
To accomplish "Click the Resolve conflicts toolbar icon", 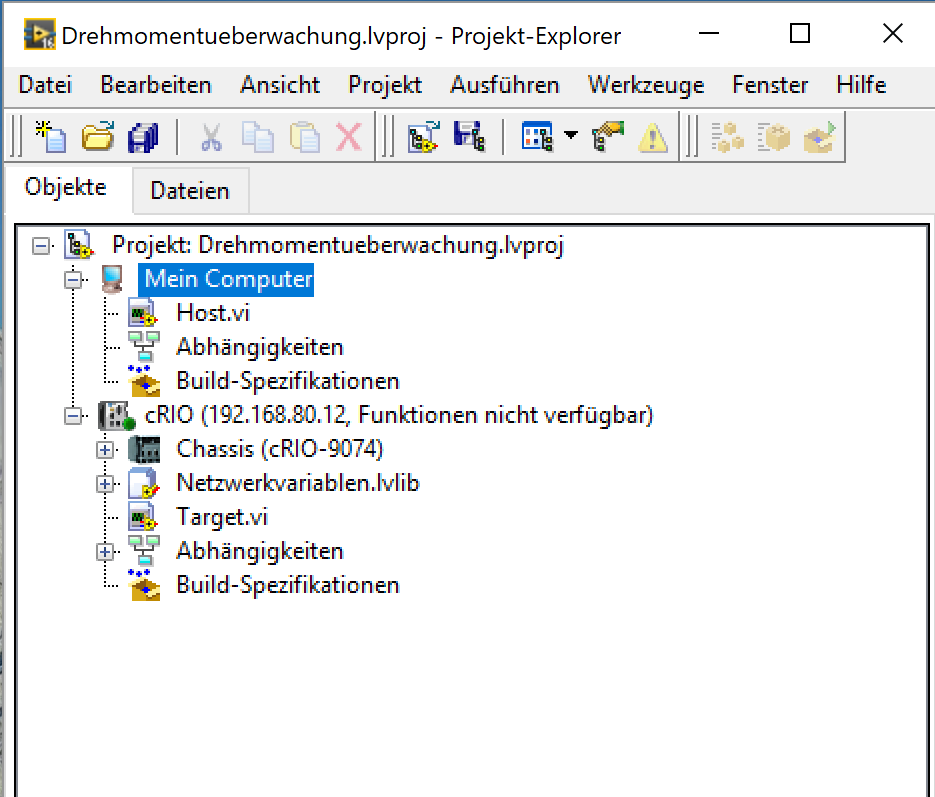I will 608,137.
